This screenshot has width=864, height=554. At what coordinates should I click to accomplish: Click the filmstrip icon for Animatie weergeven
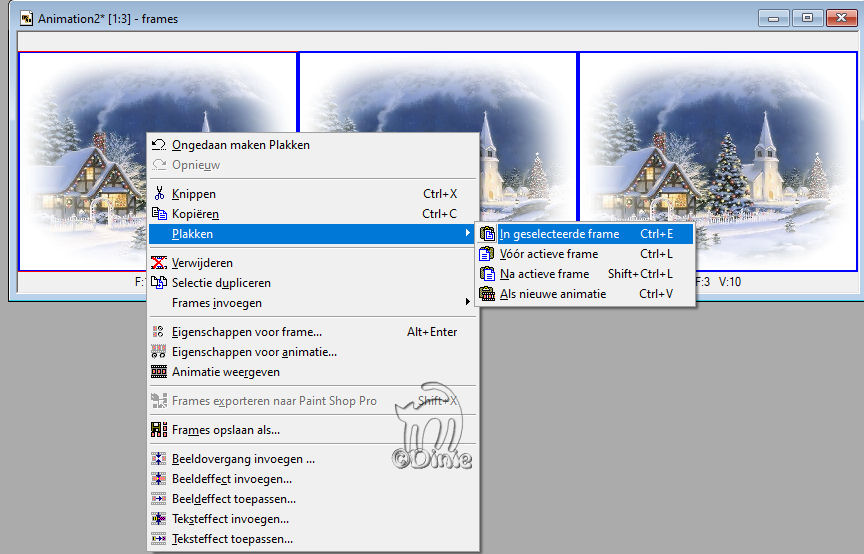click(x=158, y=372)
